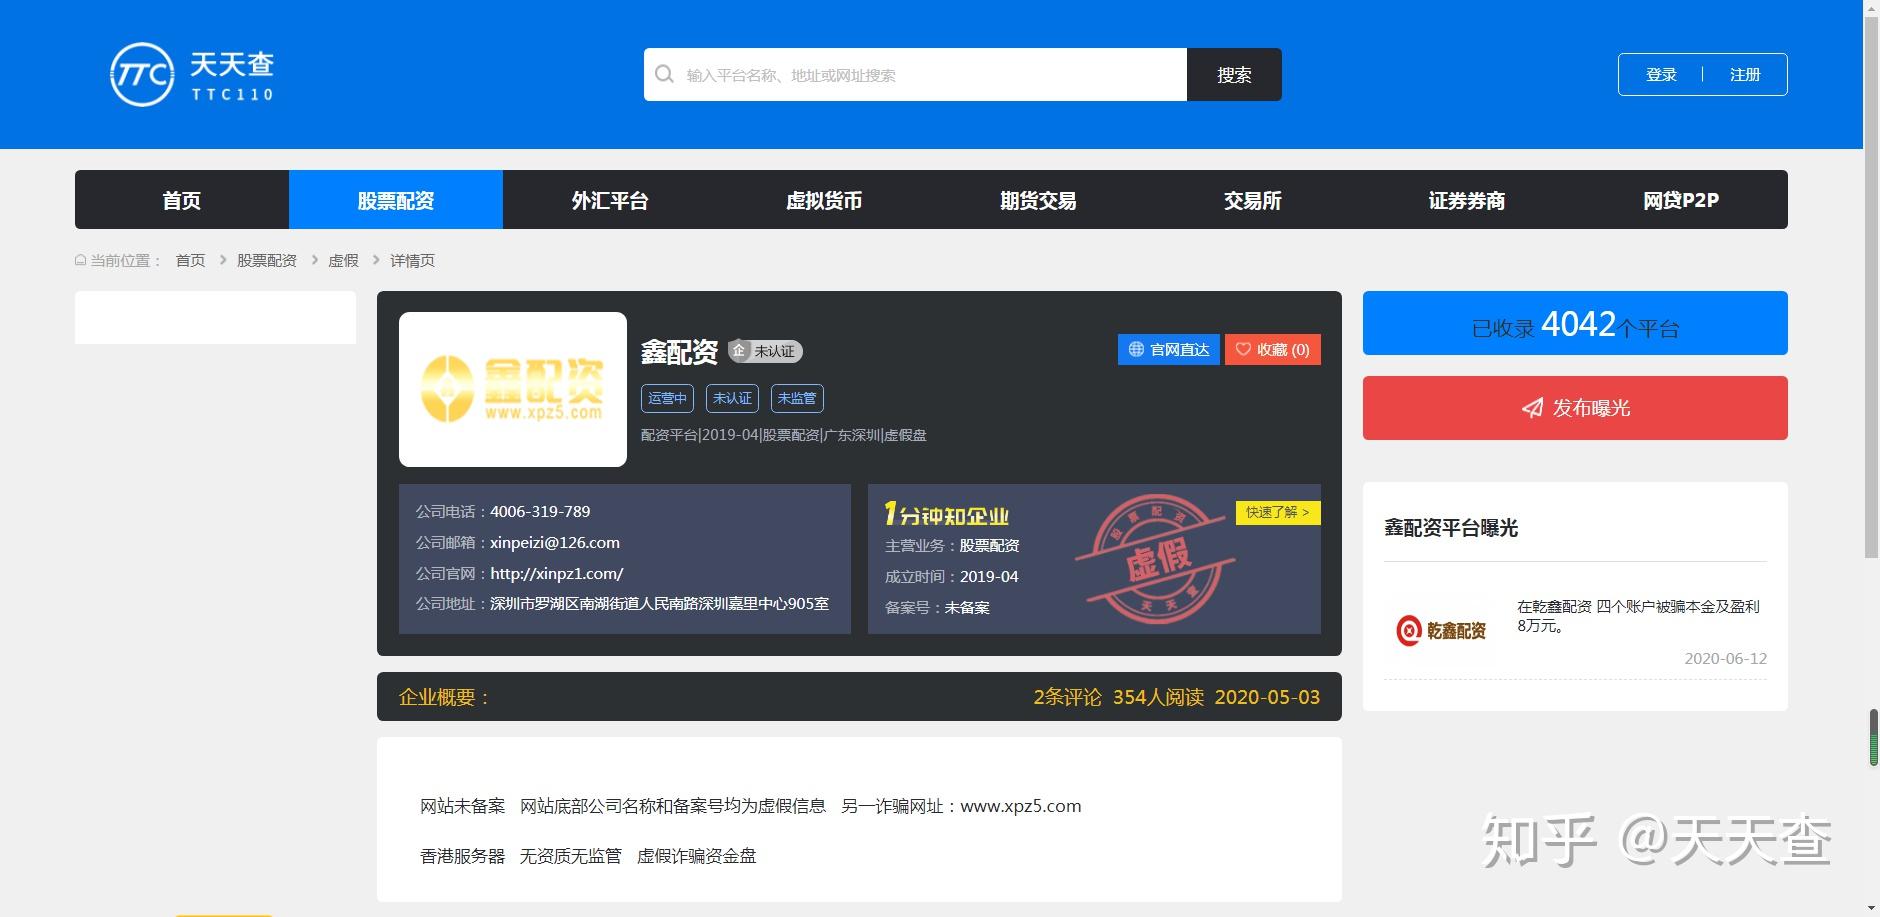
Task: Click the 2条评论 count
Action: (x=1067, y=697)
